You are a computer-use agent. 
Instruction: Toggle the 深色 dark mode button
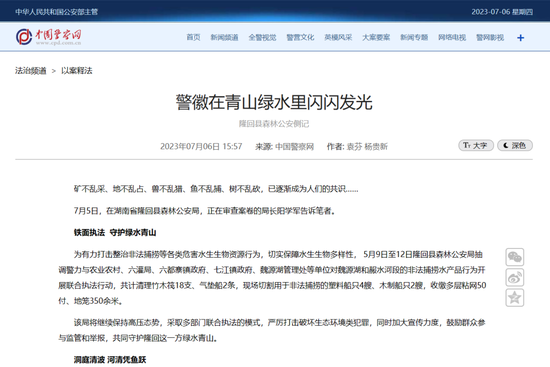tap(515, 145)
